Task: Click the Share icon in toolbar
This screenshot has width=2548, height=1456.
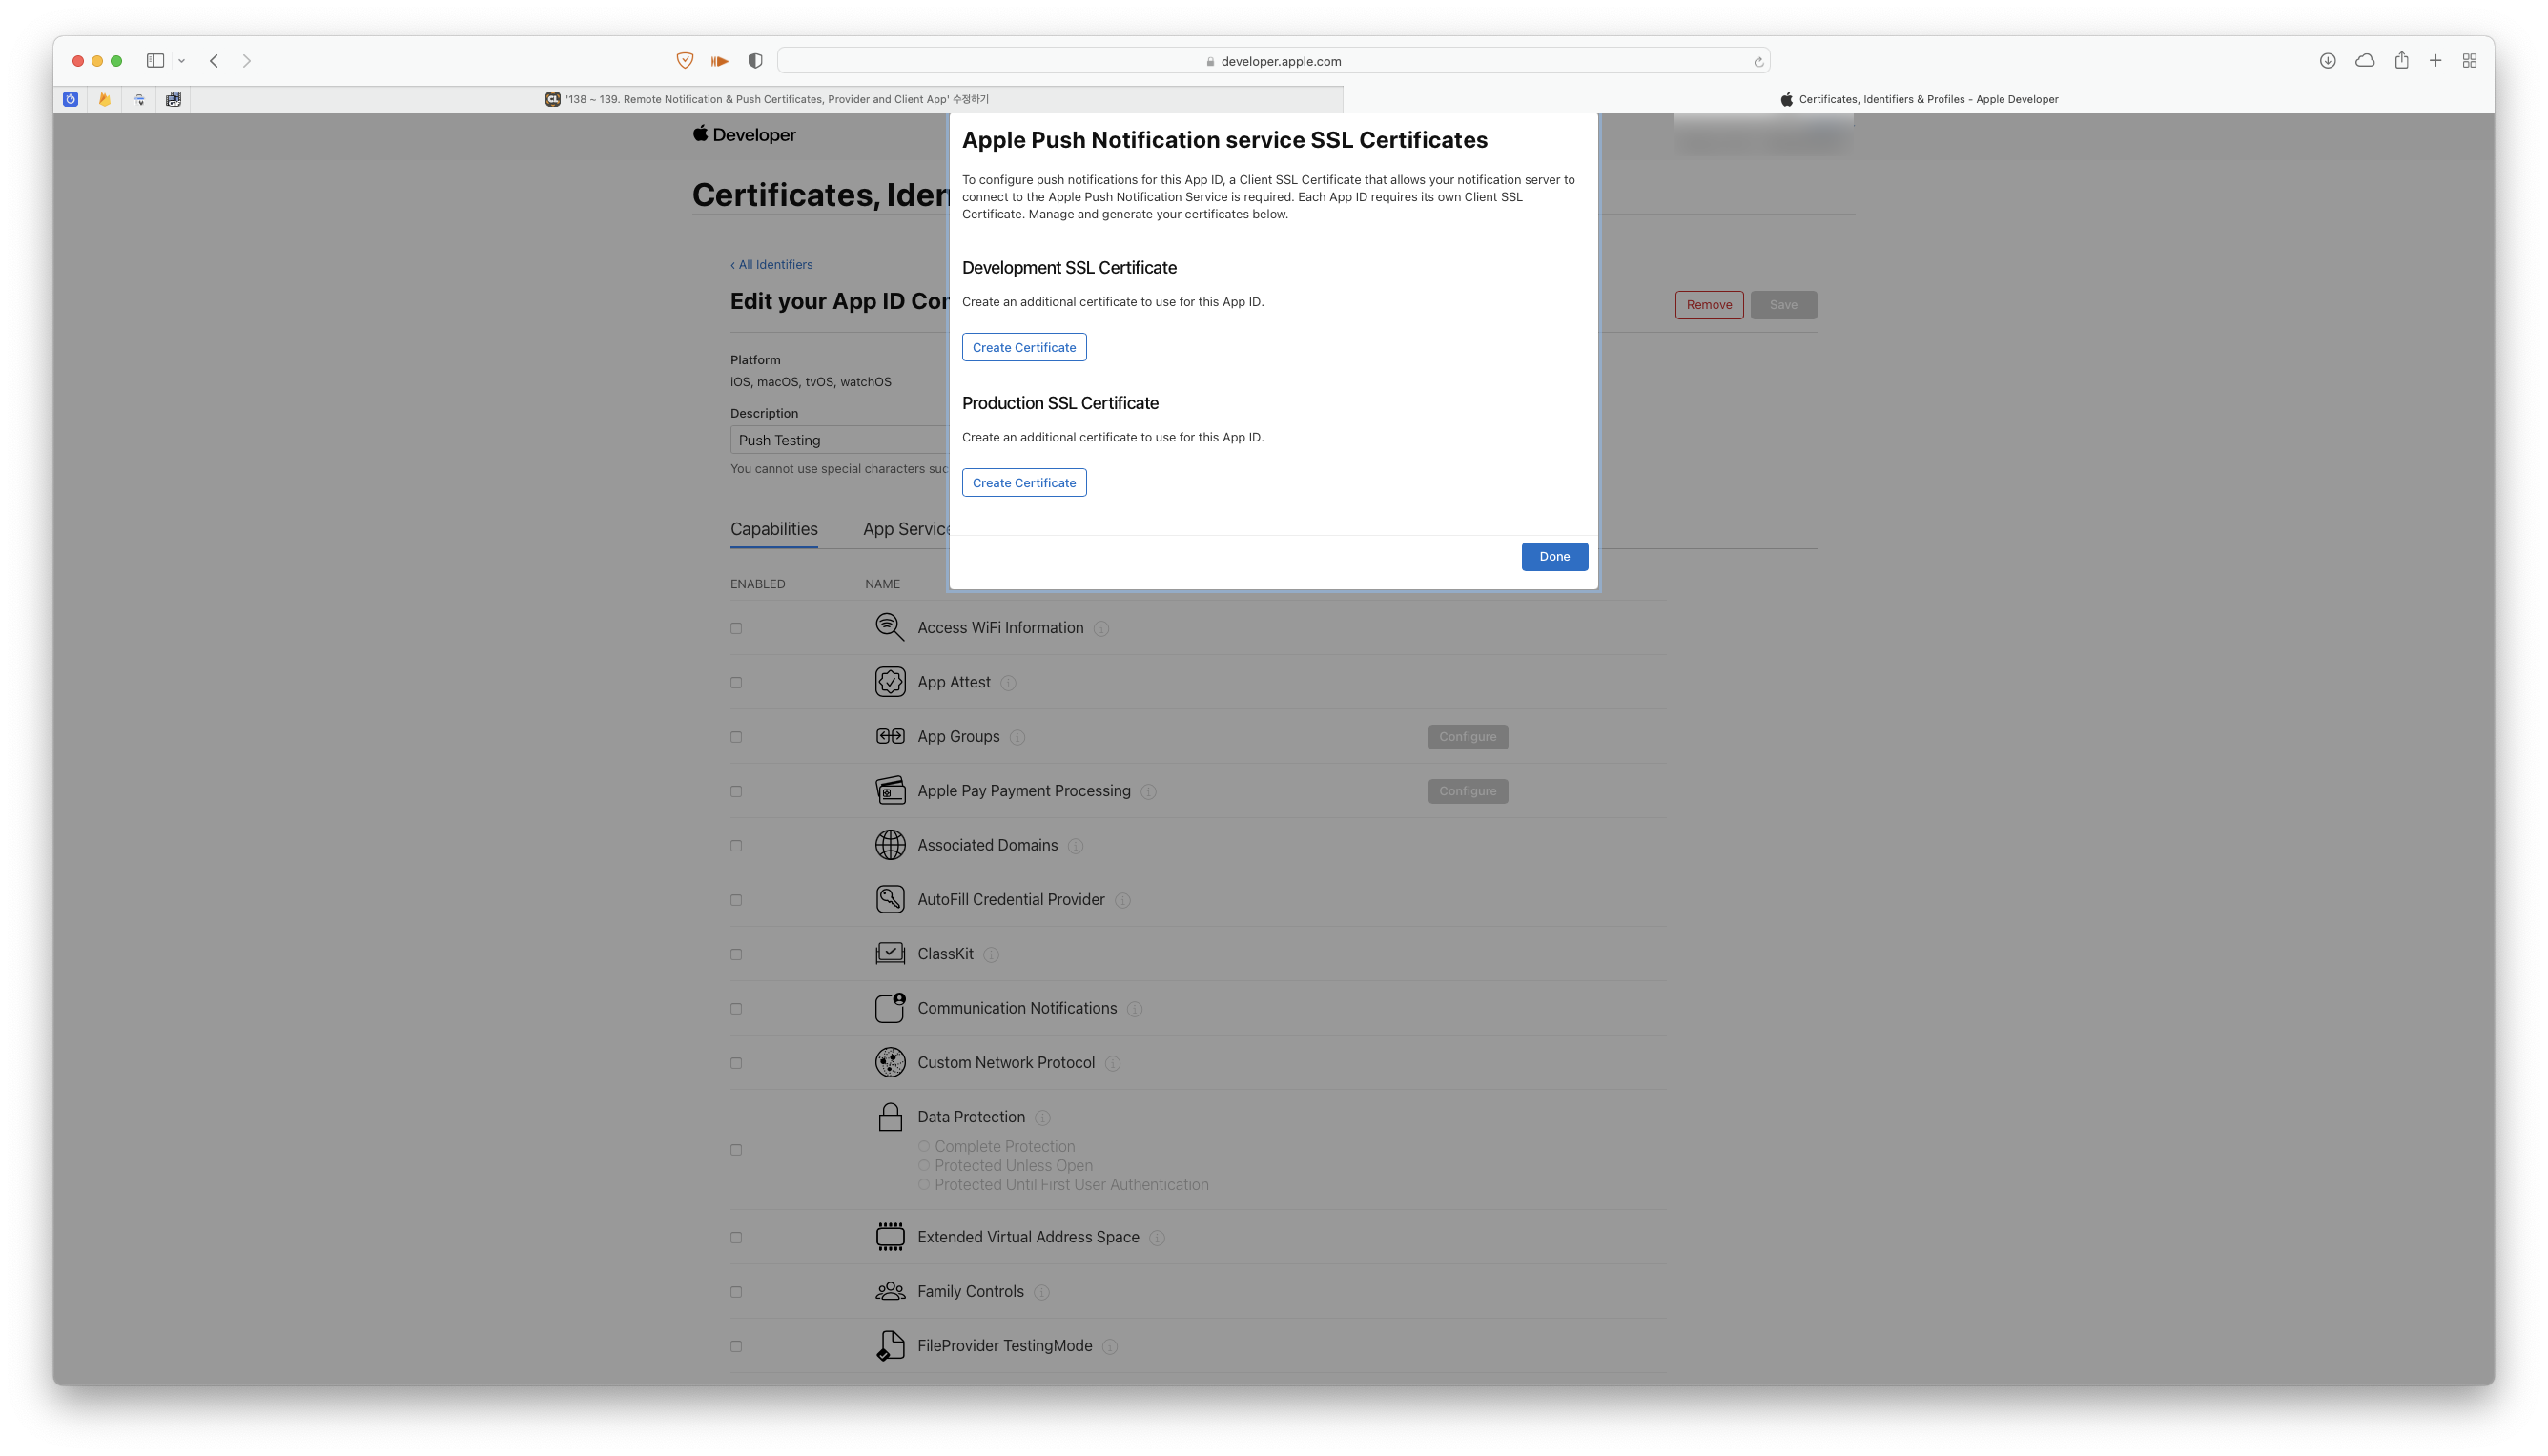Action: pyautogui.click(x=2401, y=61)
